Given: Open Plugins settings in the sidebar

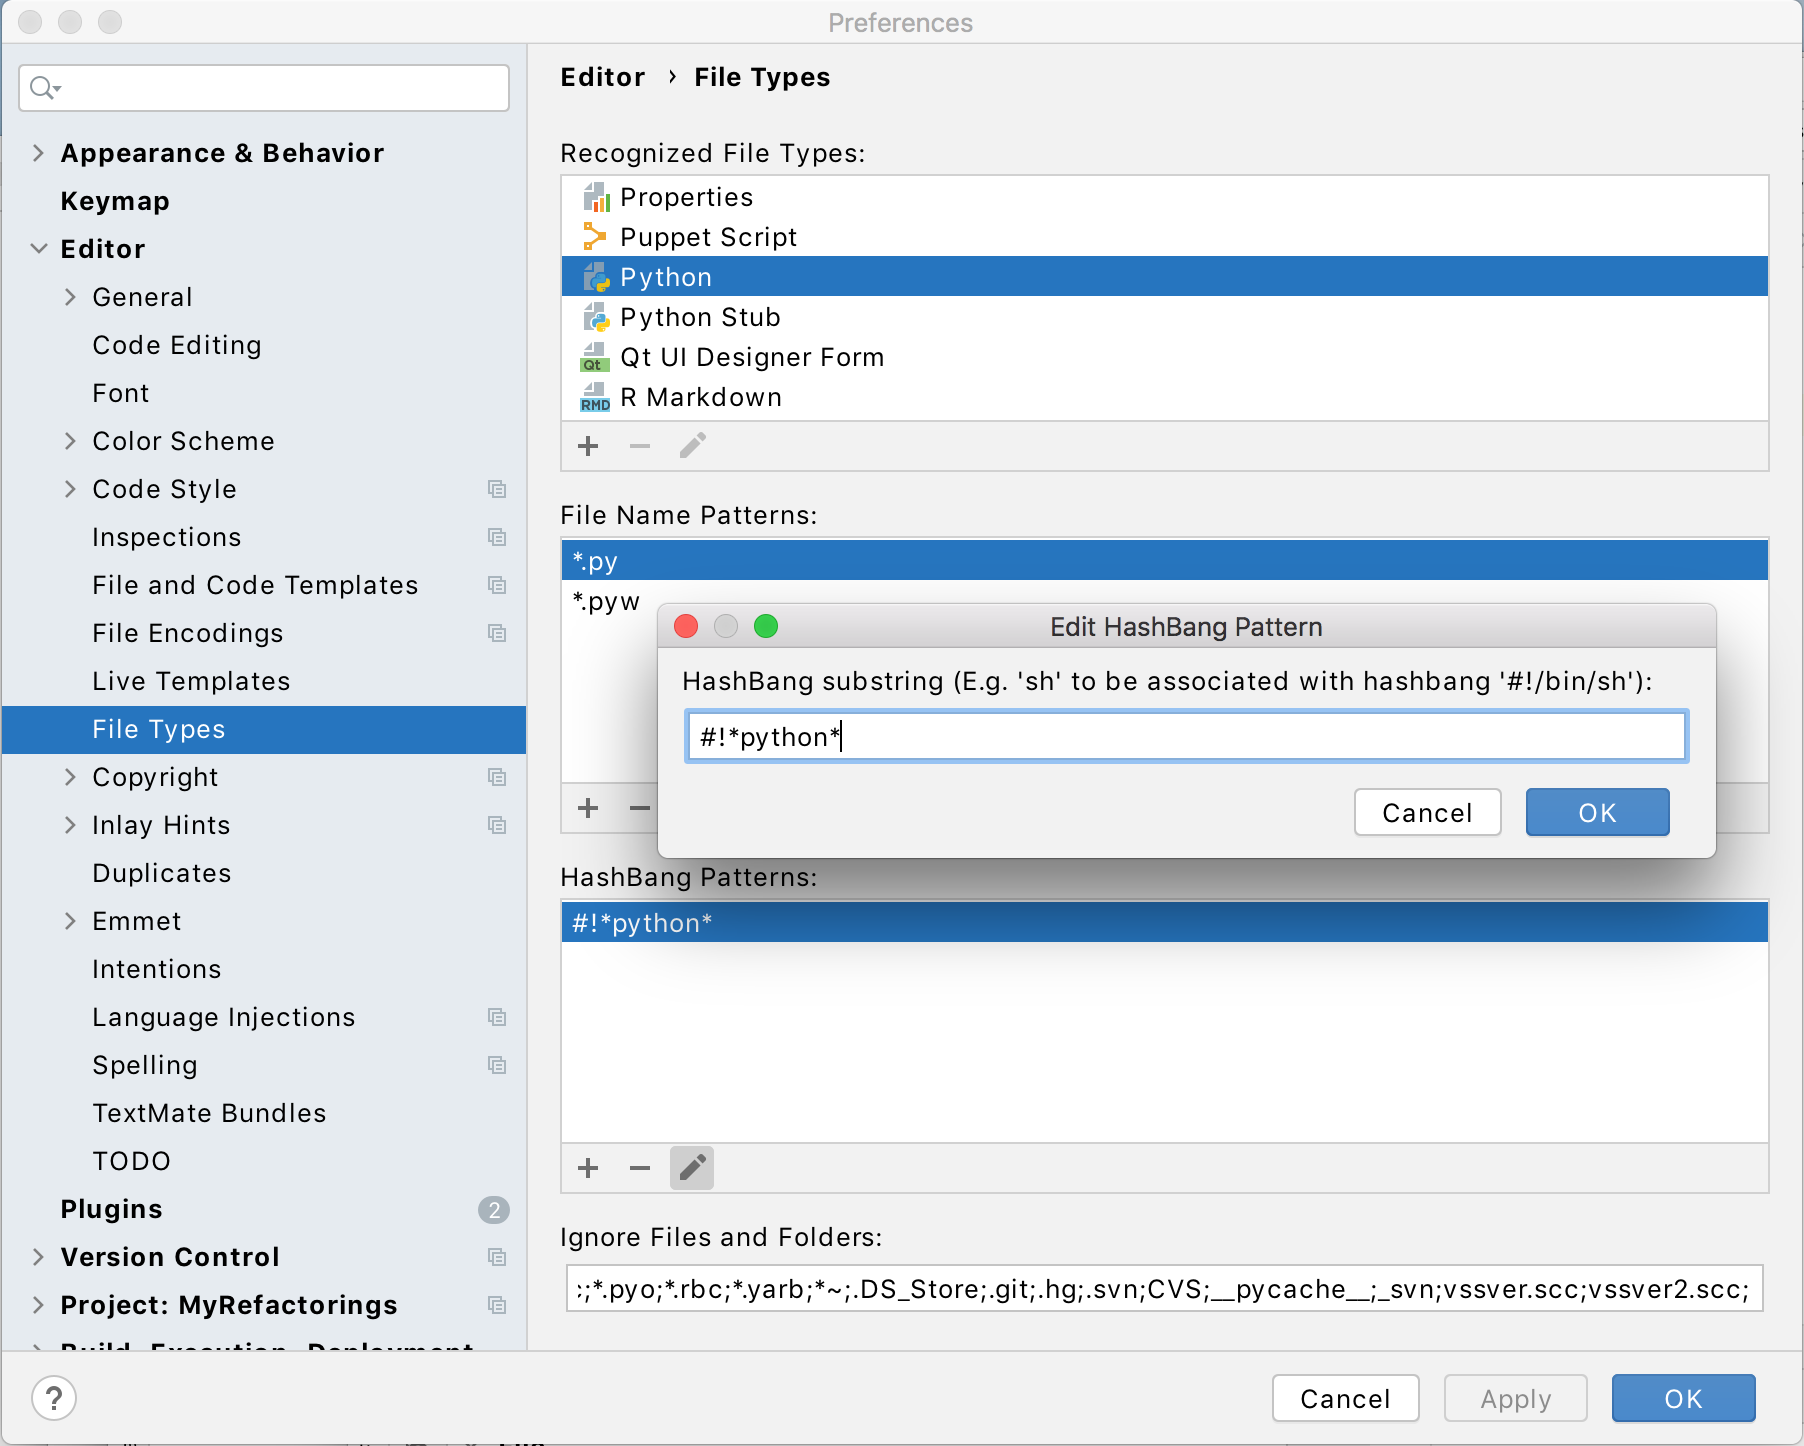Looking at the screenshot, I should tap(112, 1209).
